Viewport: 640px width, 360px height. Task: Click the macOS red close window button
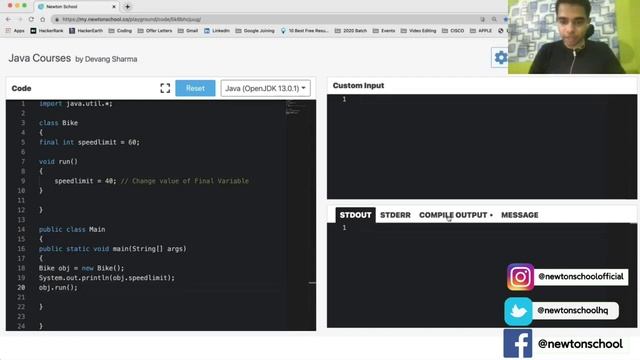point(10,6)
